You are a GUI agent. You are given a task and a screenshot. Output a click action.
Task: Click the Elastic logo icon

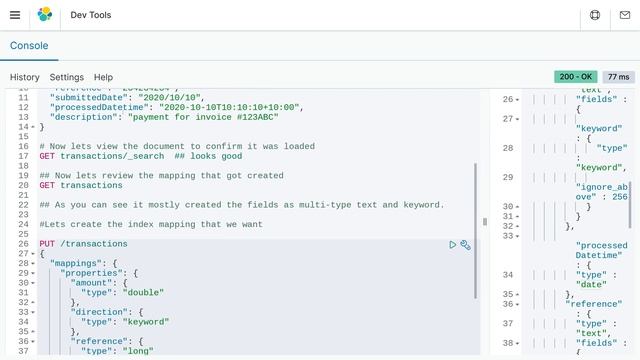(x=45, y=15)
